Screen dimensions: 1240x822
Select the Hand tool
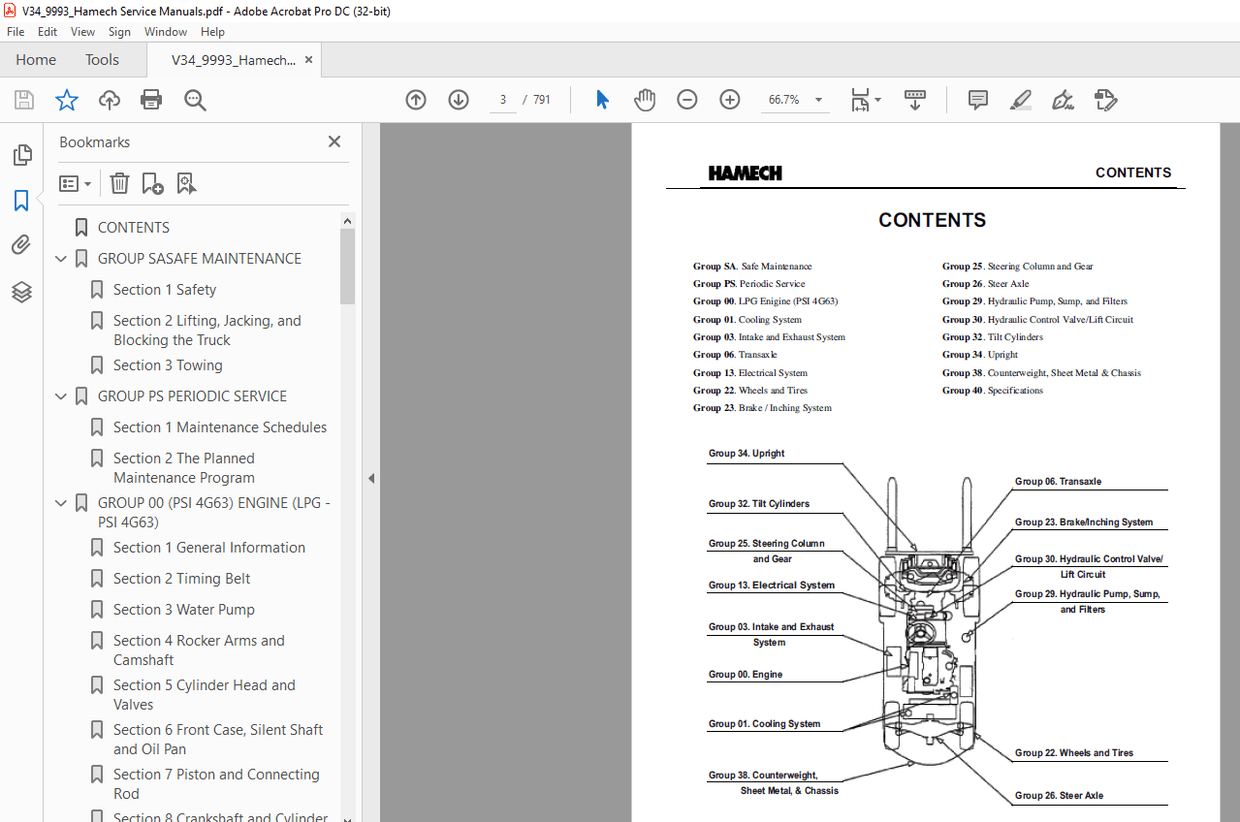pos(645,99)
